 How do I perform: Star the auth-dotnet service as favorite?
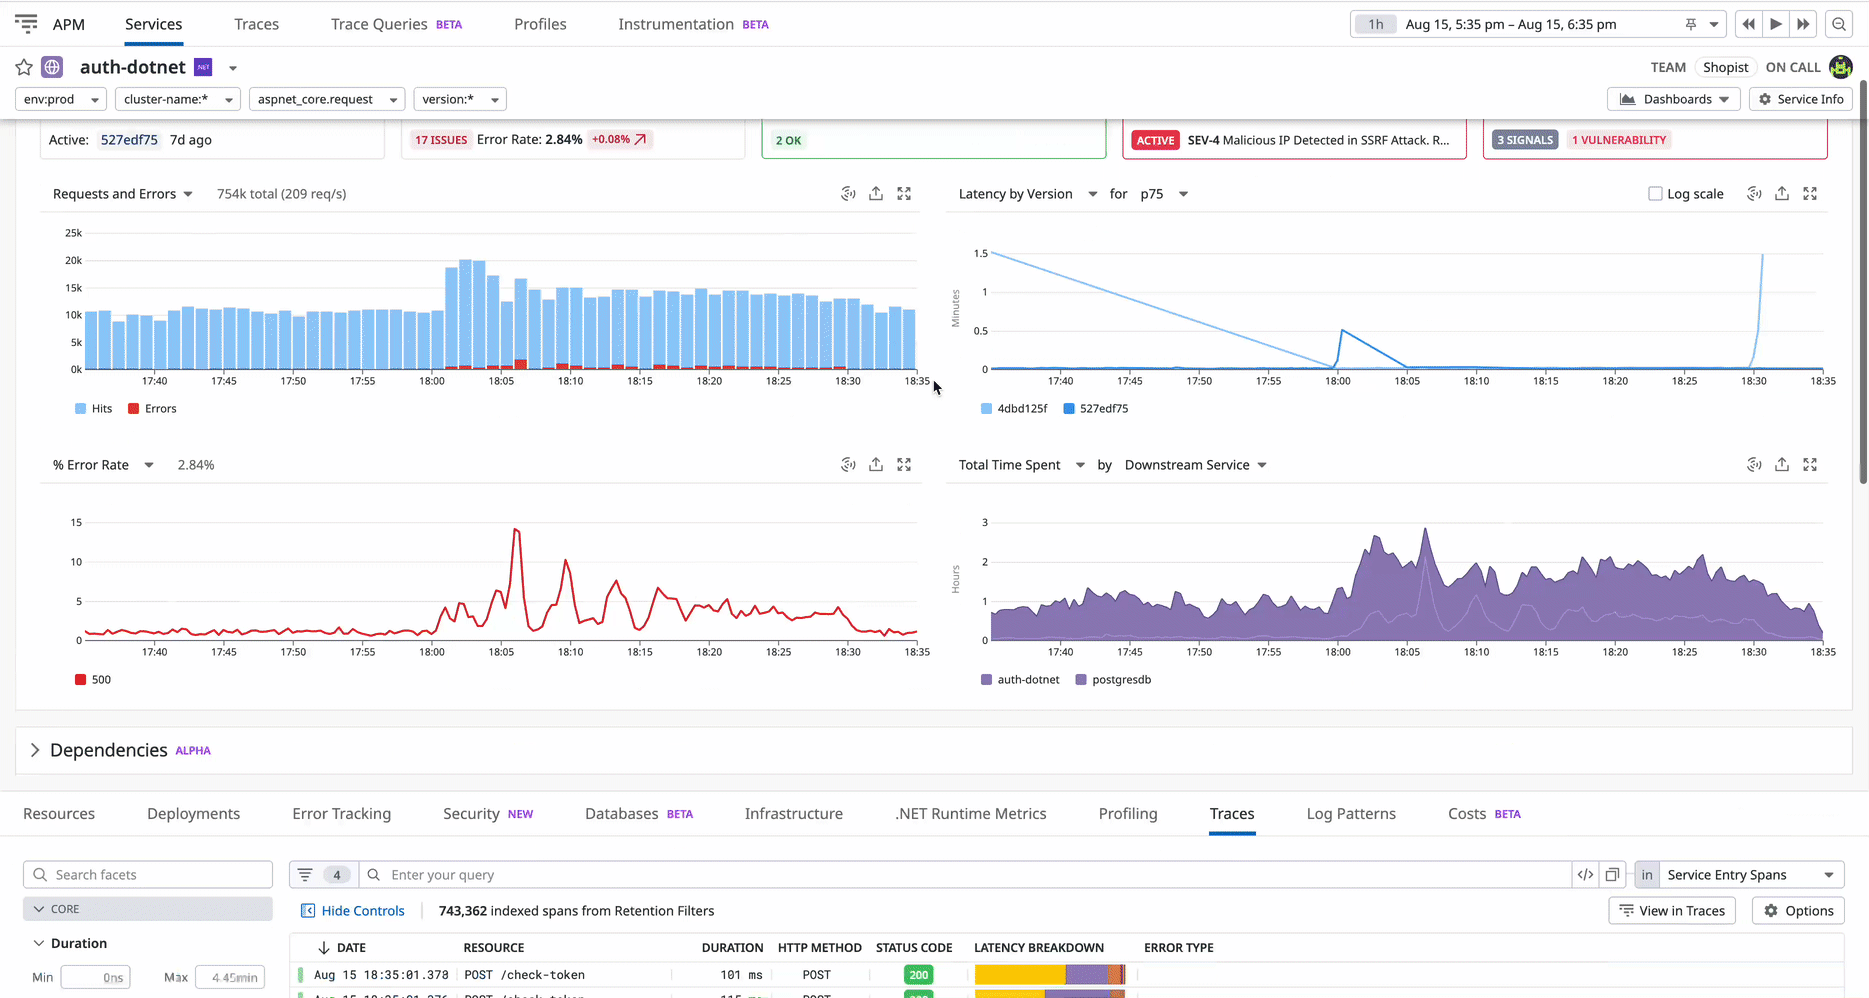point(24,67)
